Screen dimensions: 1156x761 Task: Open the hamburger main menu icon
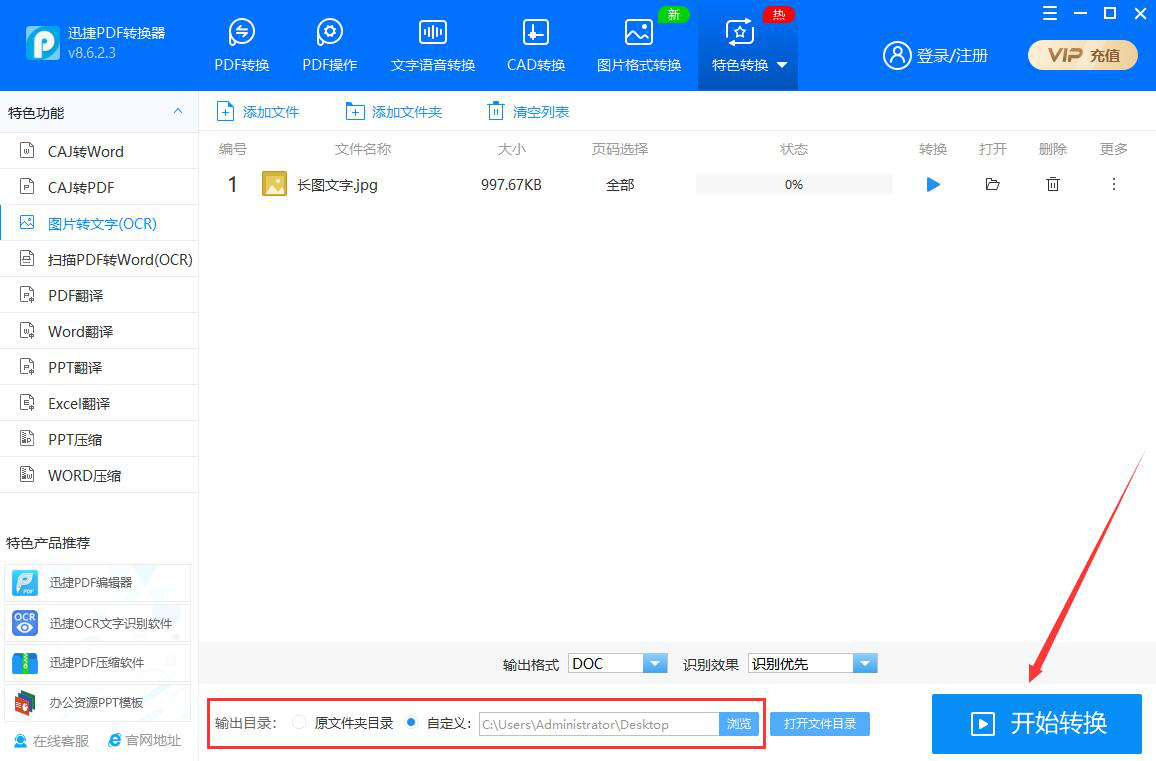[x=1050, y=13]
